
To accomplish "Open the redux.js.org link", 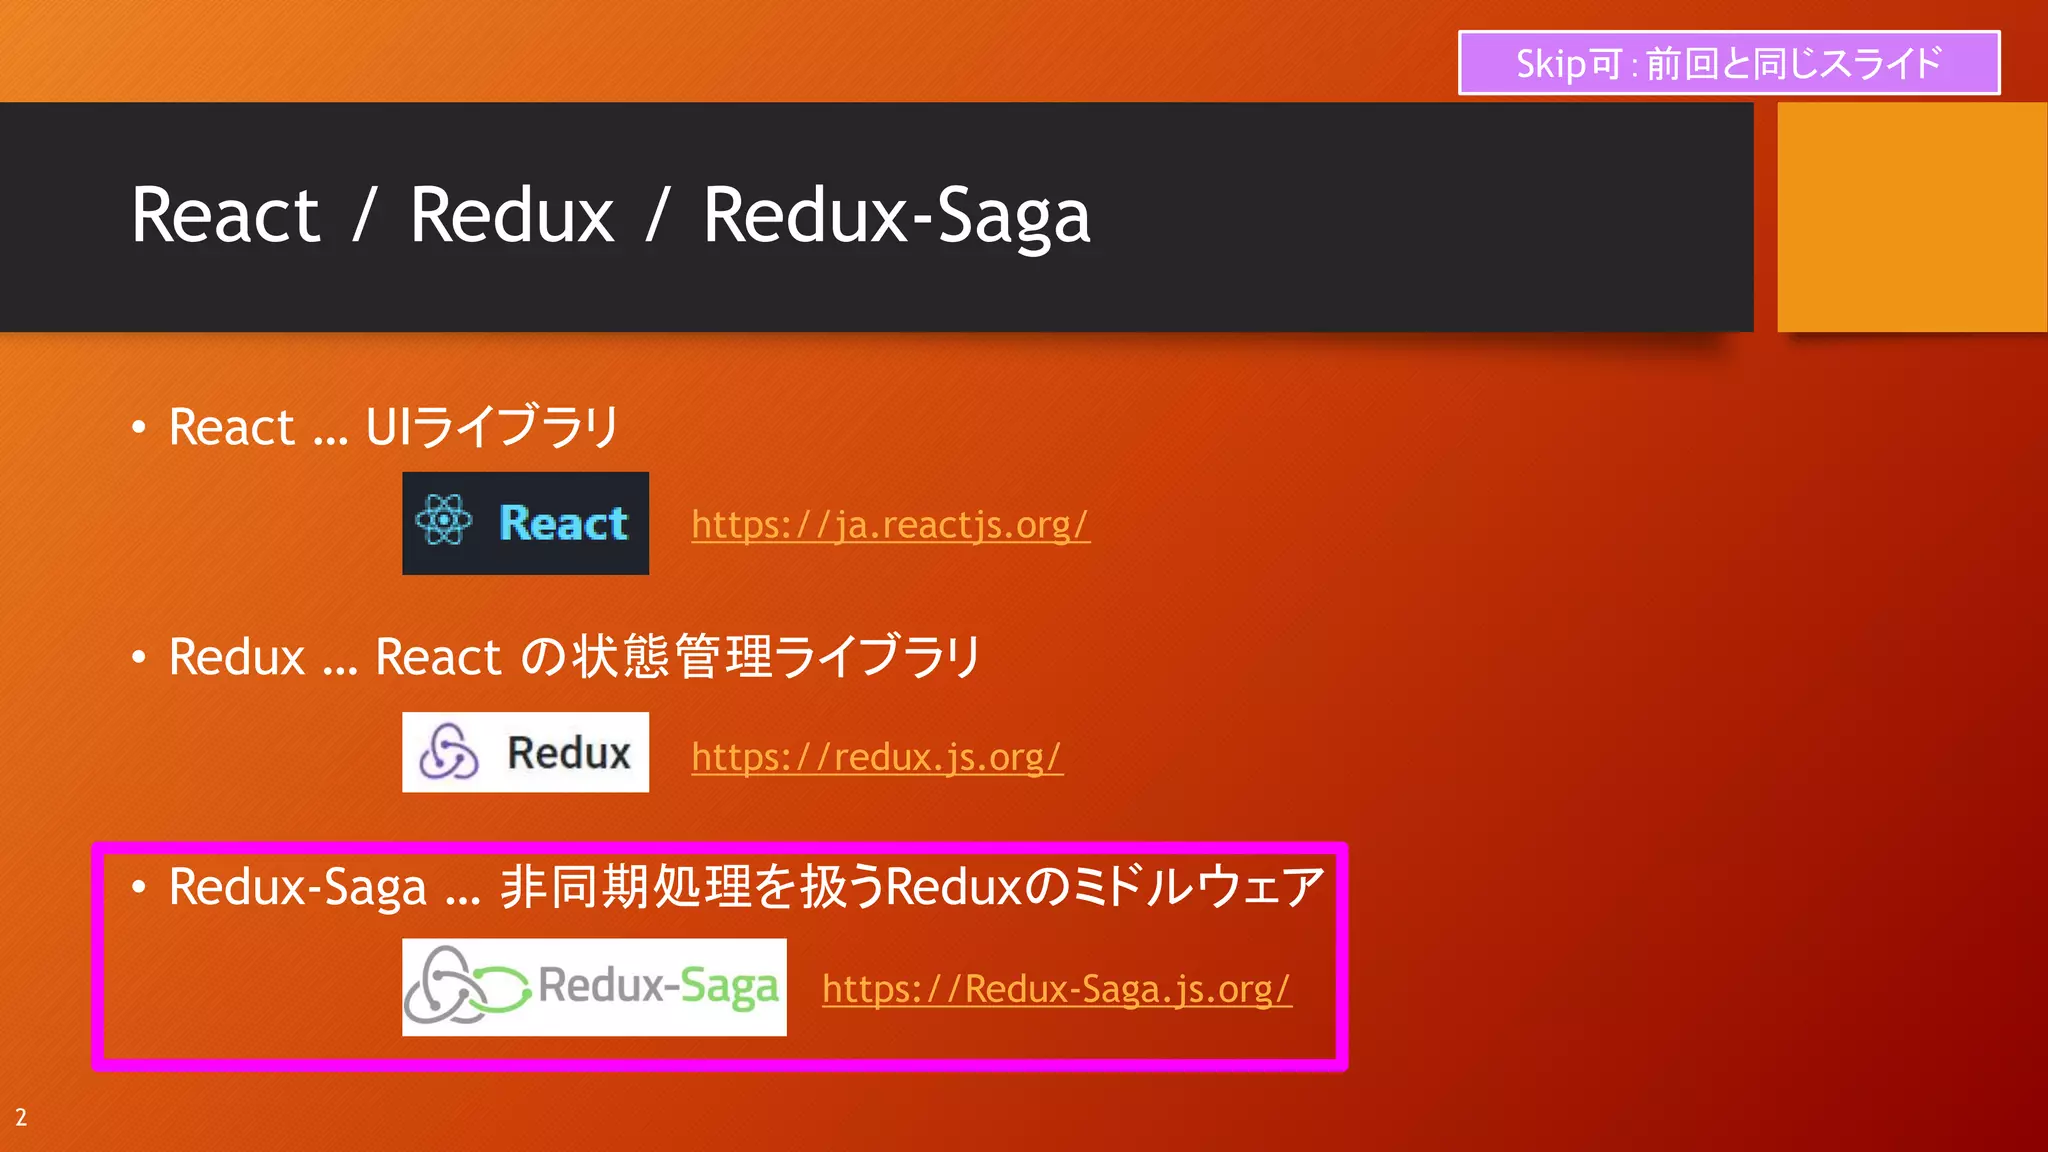I will click(876, 757).
